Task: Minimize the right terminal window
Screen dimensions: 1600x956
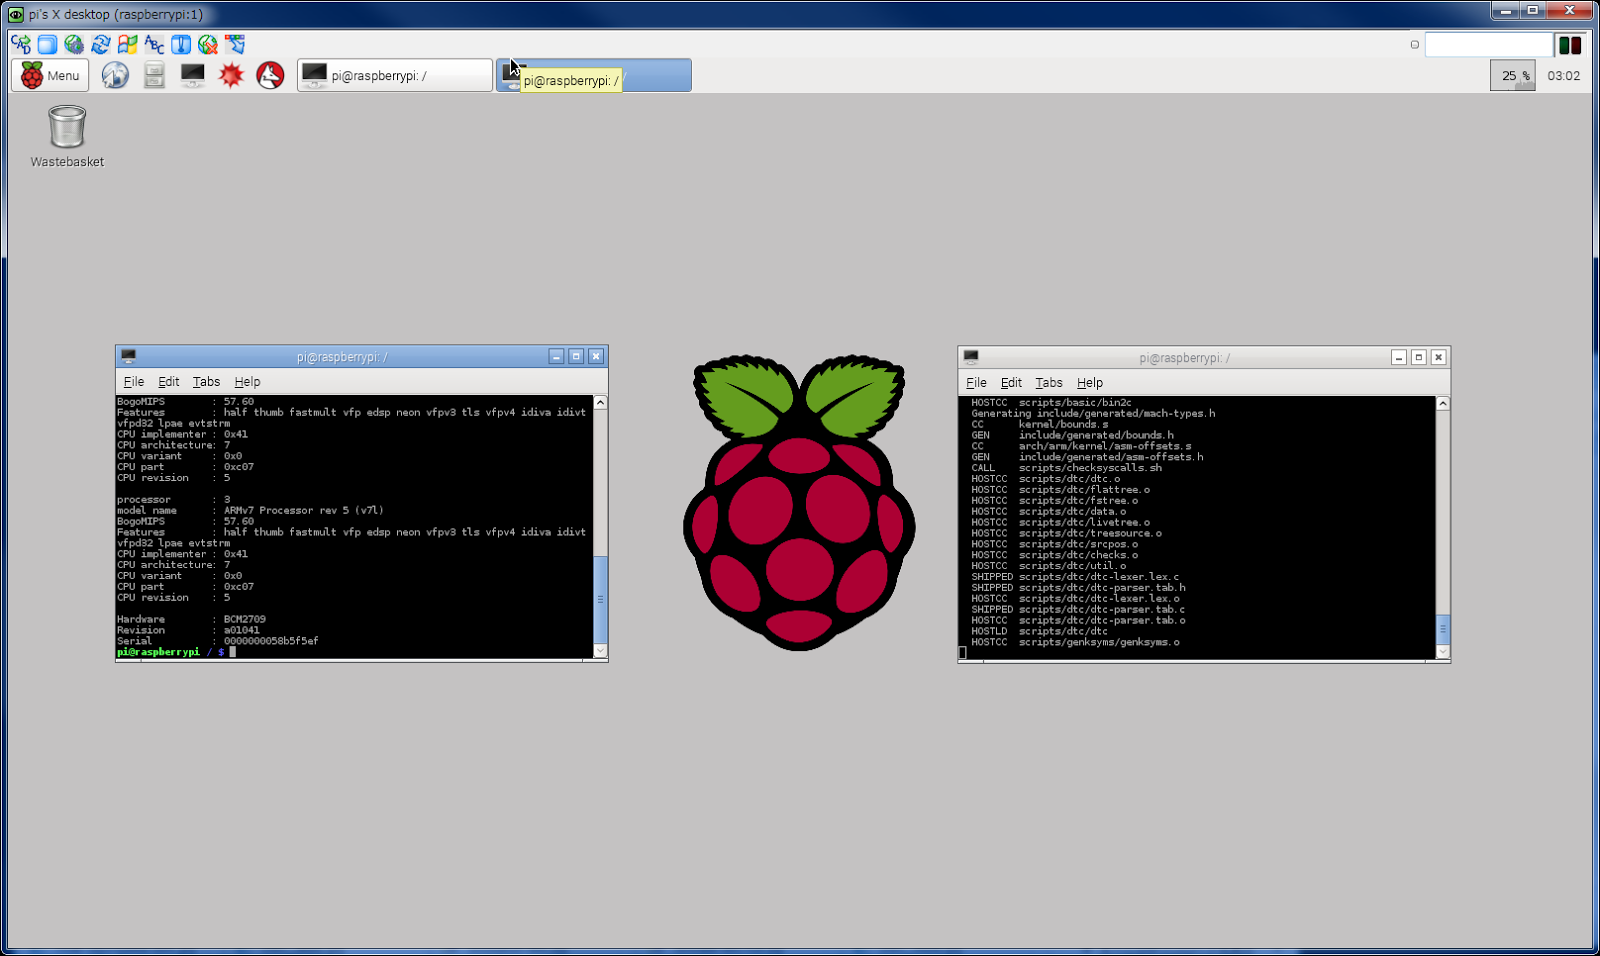Action: pyautogui.click(x=1399, y=357)
